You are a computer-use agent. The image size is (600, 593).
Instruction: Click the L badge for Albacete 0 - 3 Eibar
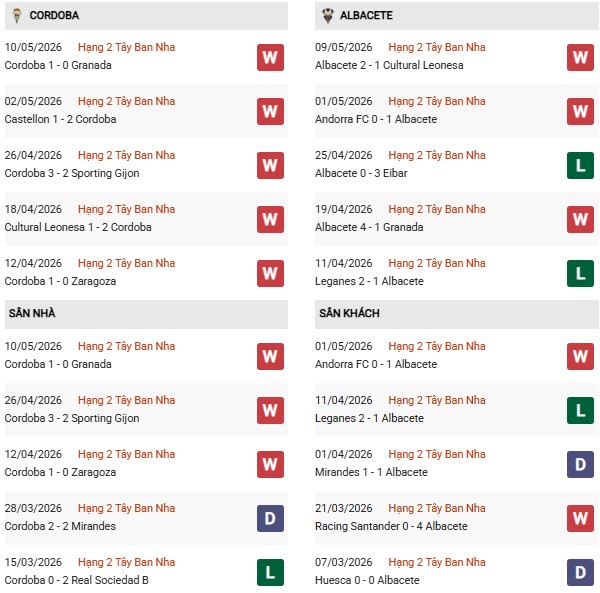click(x=580, y=166)
